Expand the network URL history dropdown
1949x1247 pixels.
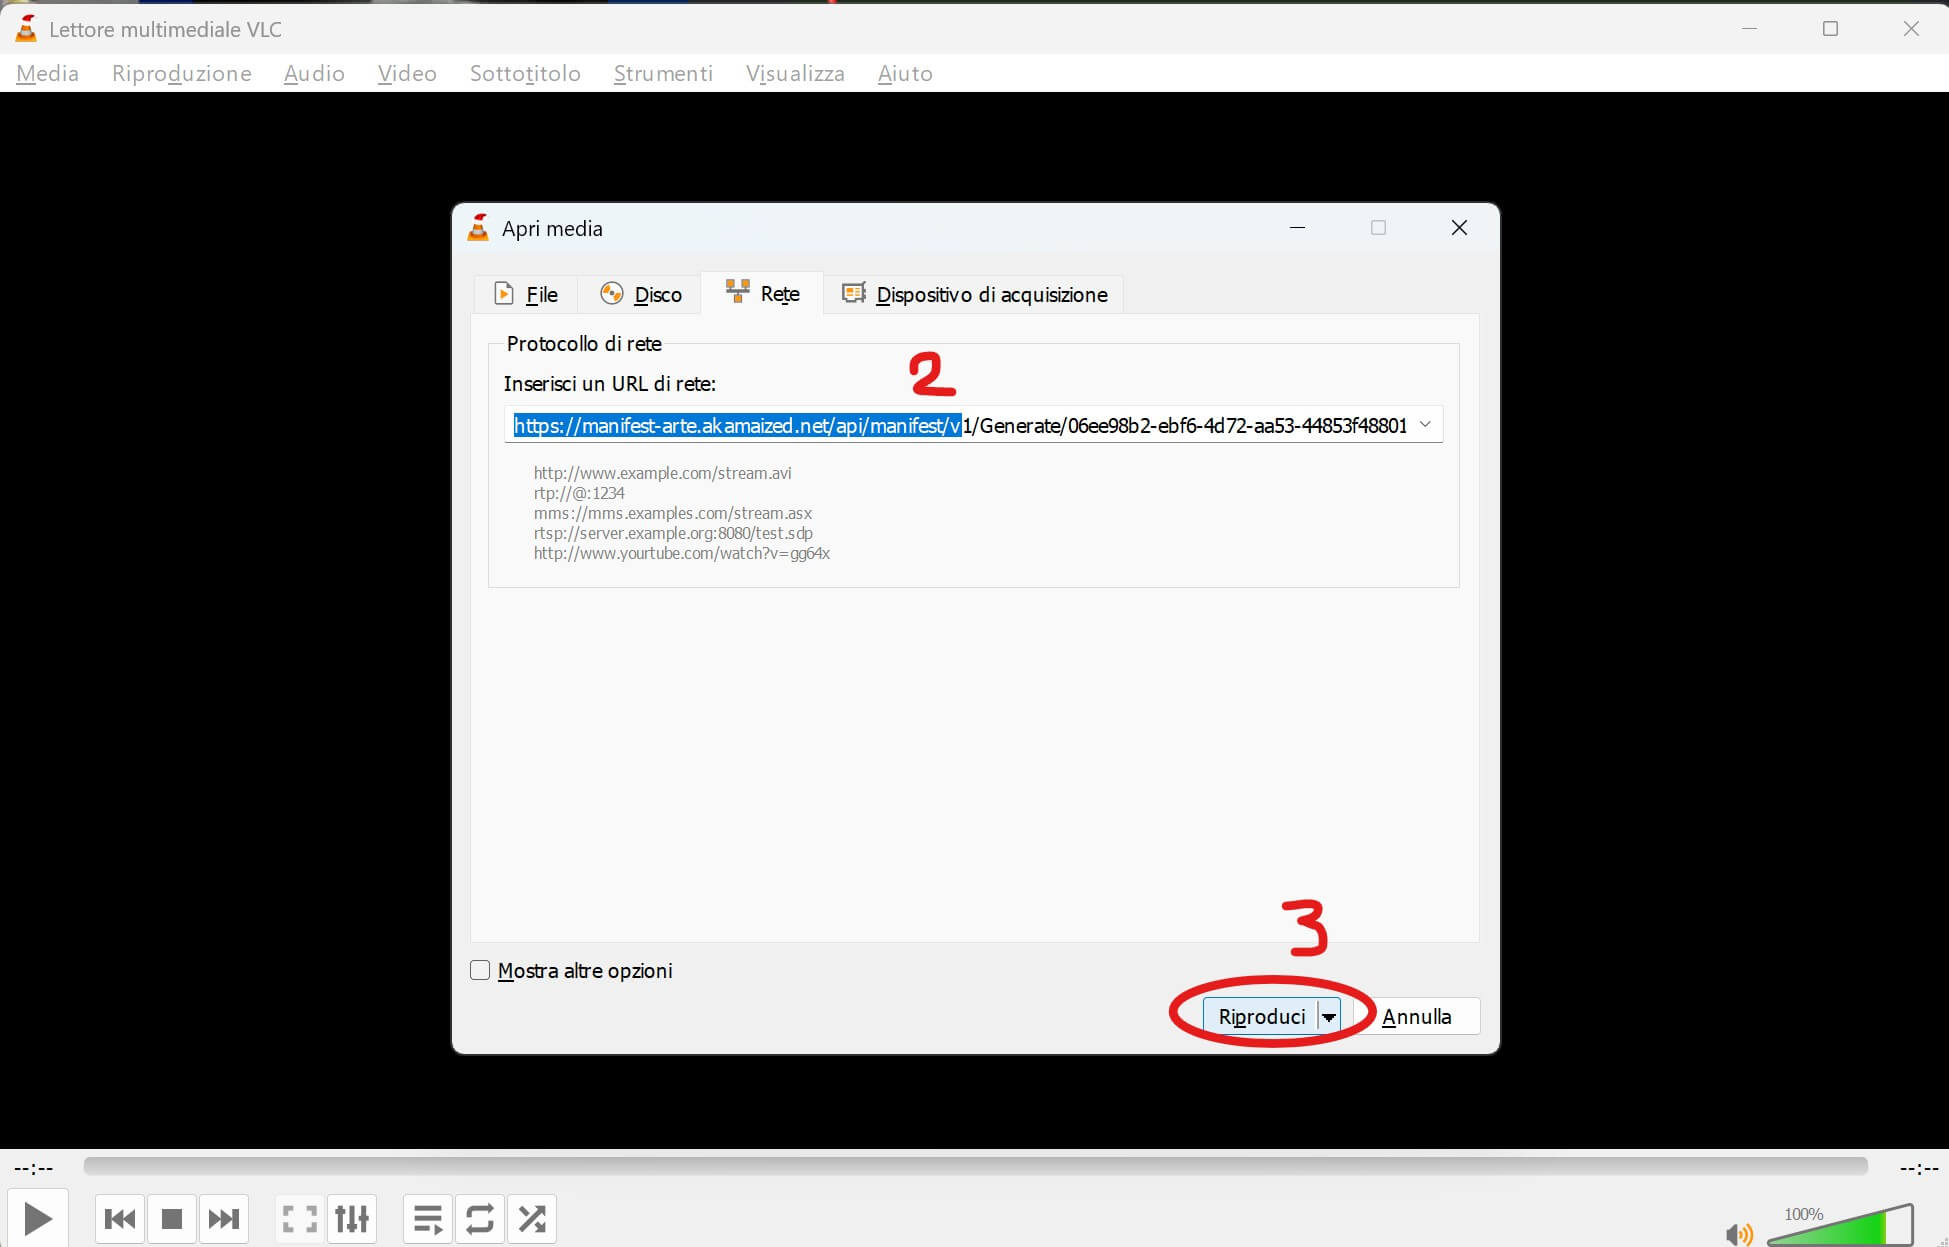(1425, 425)
